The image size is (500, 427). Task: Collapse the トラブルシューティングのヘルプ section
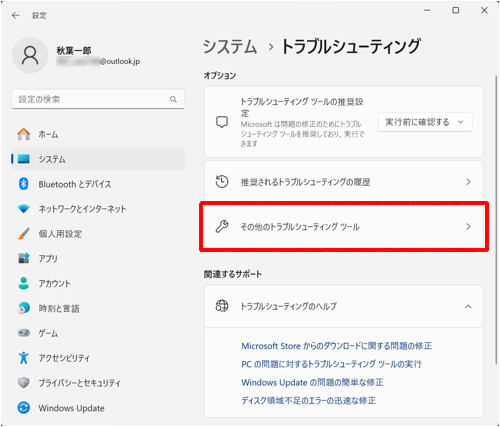pos(468,306)
